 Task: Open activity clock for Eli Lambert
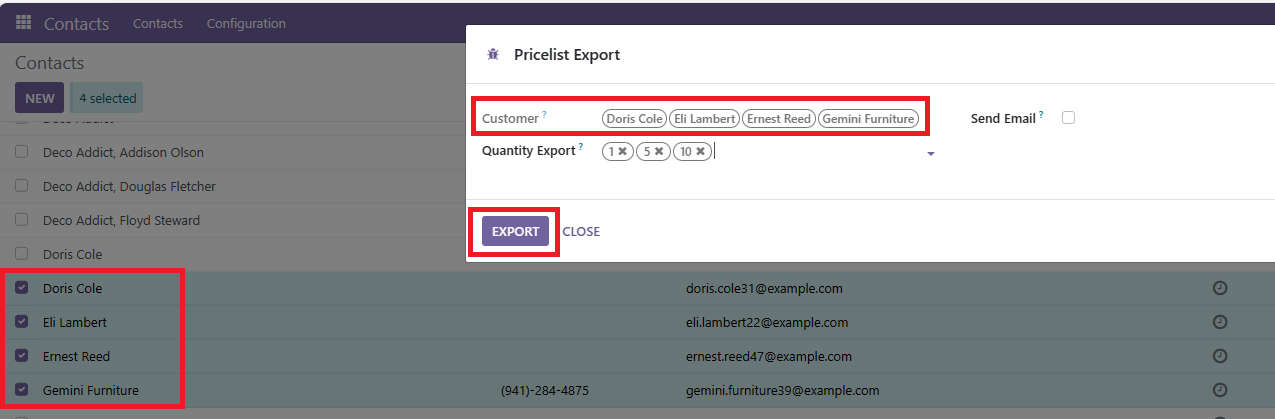[x=1219, y=322]
